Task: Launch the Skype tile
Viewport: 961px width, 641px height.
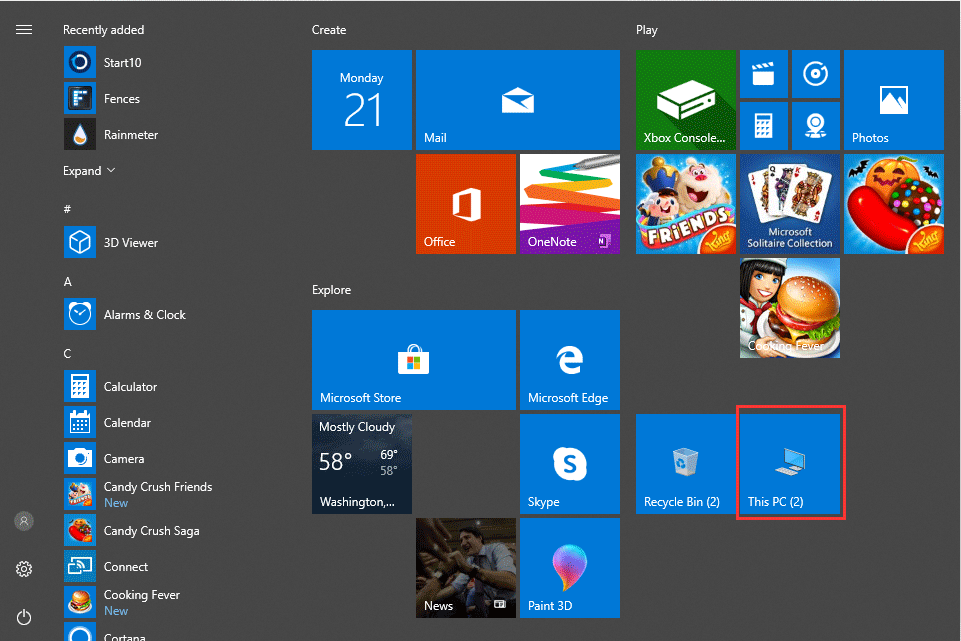Action: pos(570,464)
